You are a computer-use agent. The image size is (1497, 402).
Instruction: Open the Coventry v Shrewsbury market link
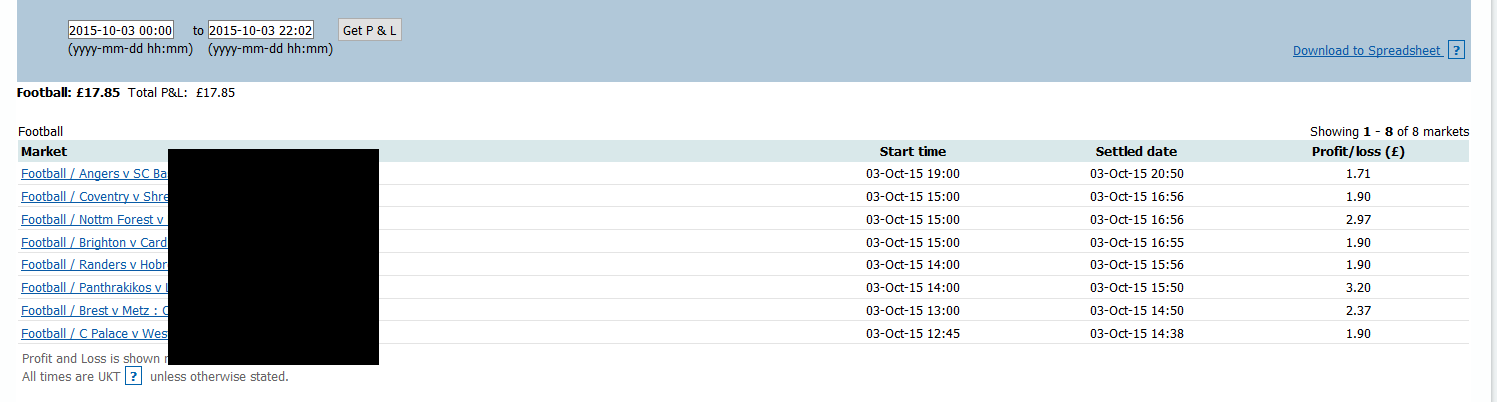point(93,197)
